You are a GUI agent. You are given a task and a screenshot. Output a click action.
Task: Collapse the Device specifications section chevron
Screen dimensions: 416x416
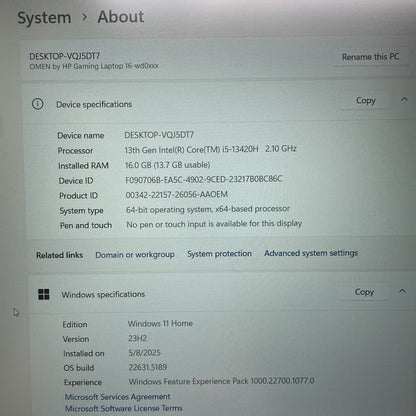[404, 99]
